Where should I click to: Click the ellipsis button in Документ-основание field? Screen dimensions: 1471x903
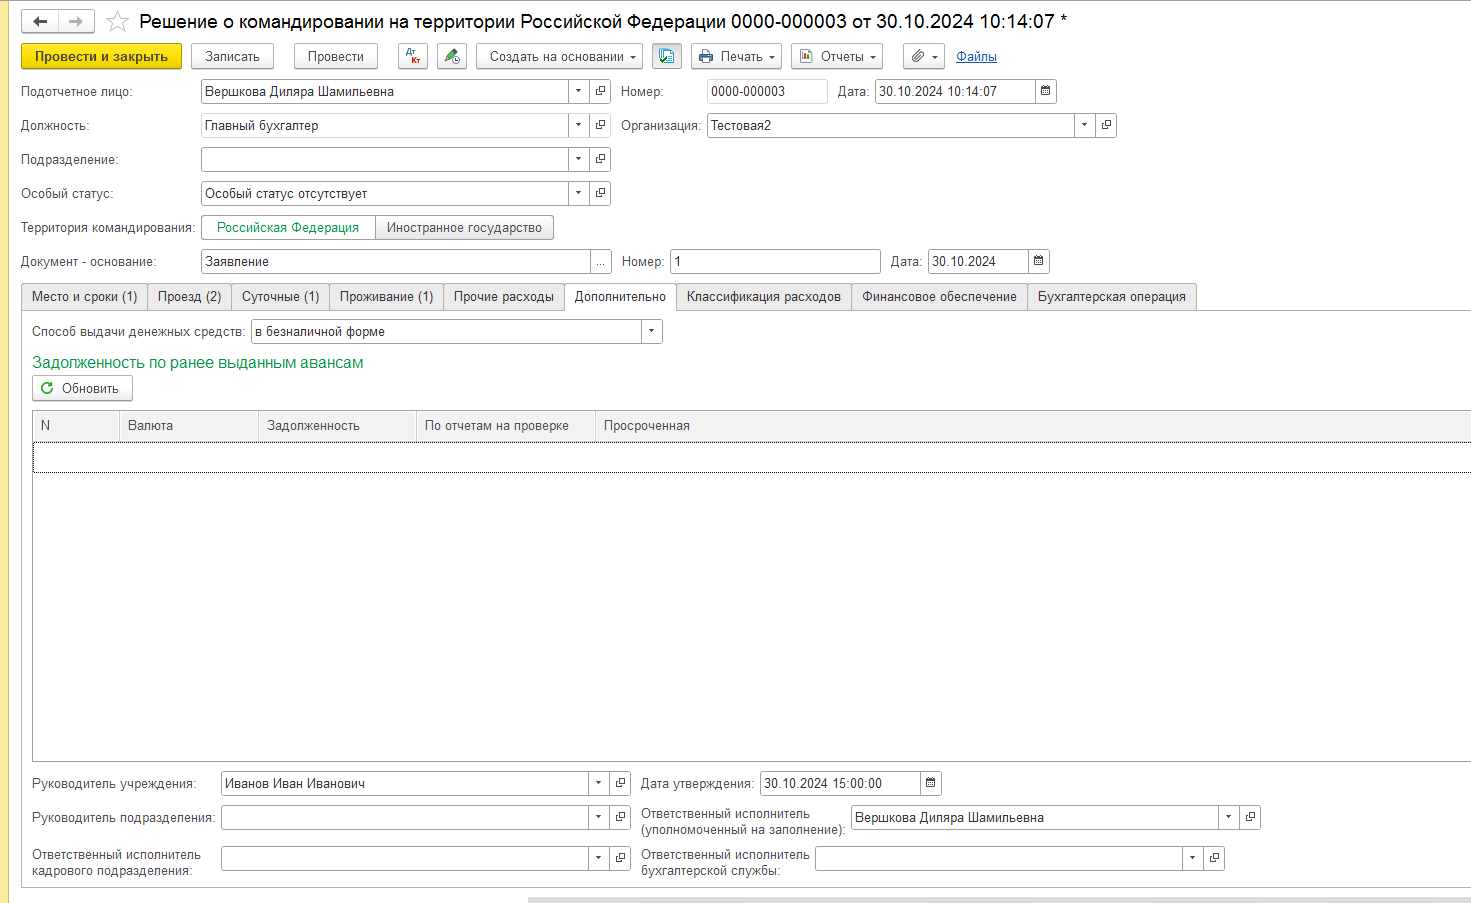(x=600, y=261)
